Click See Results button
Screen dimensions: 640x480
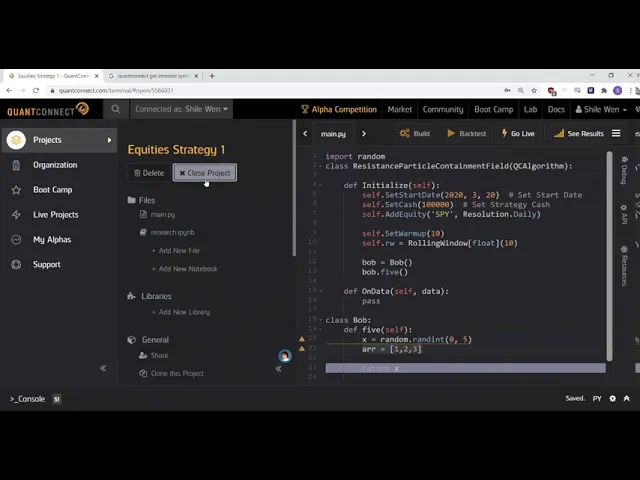pyautogui.click(x=578, y=133)
